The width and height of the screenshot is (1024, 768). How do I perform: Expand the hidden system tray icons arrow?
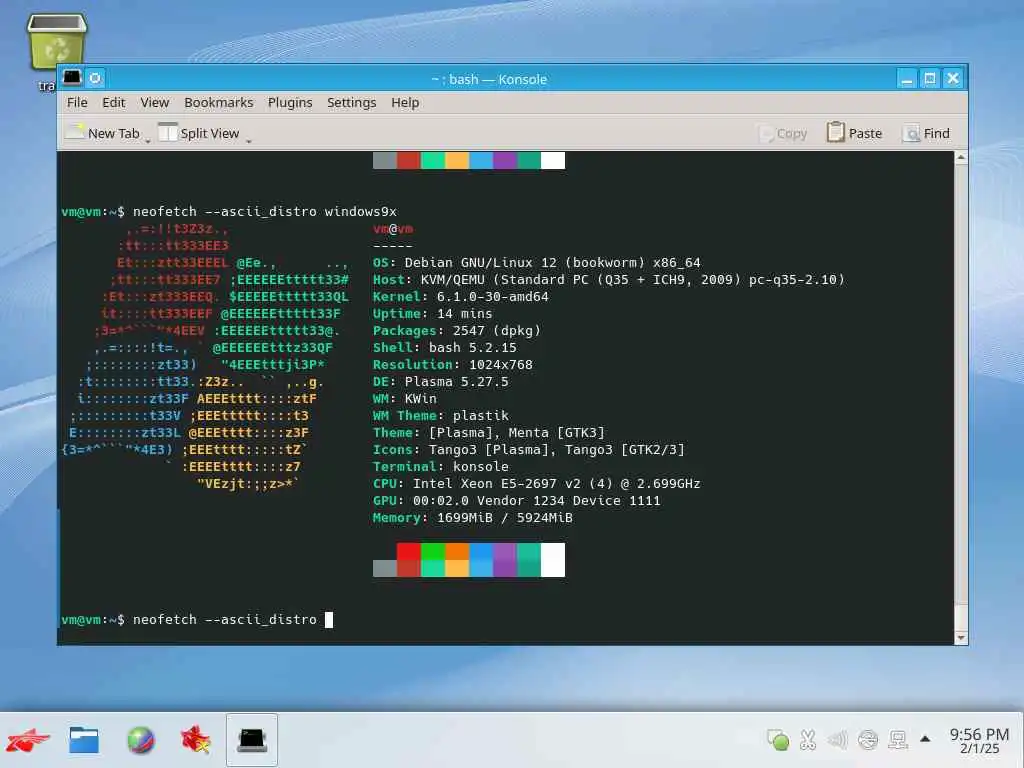(x=925, y=739)
